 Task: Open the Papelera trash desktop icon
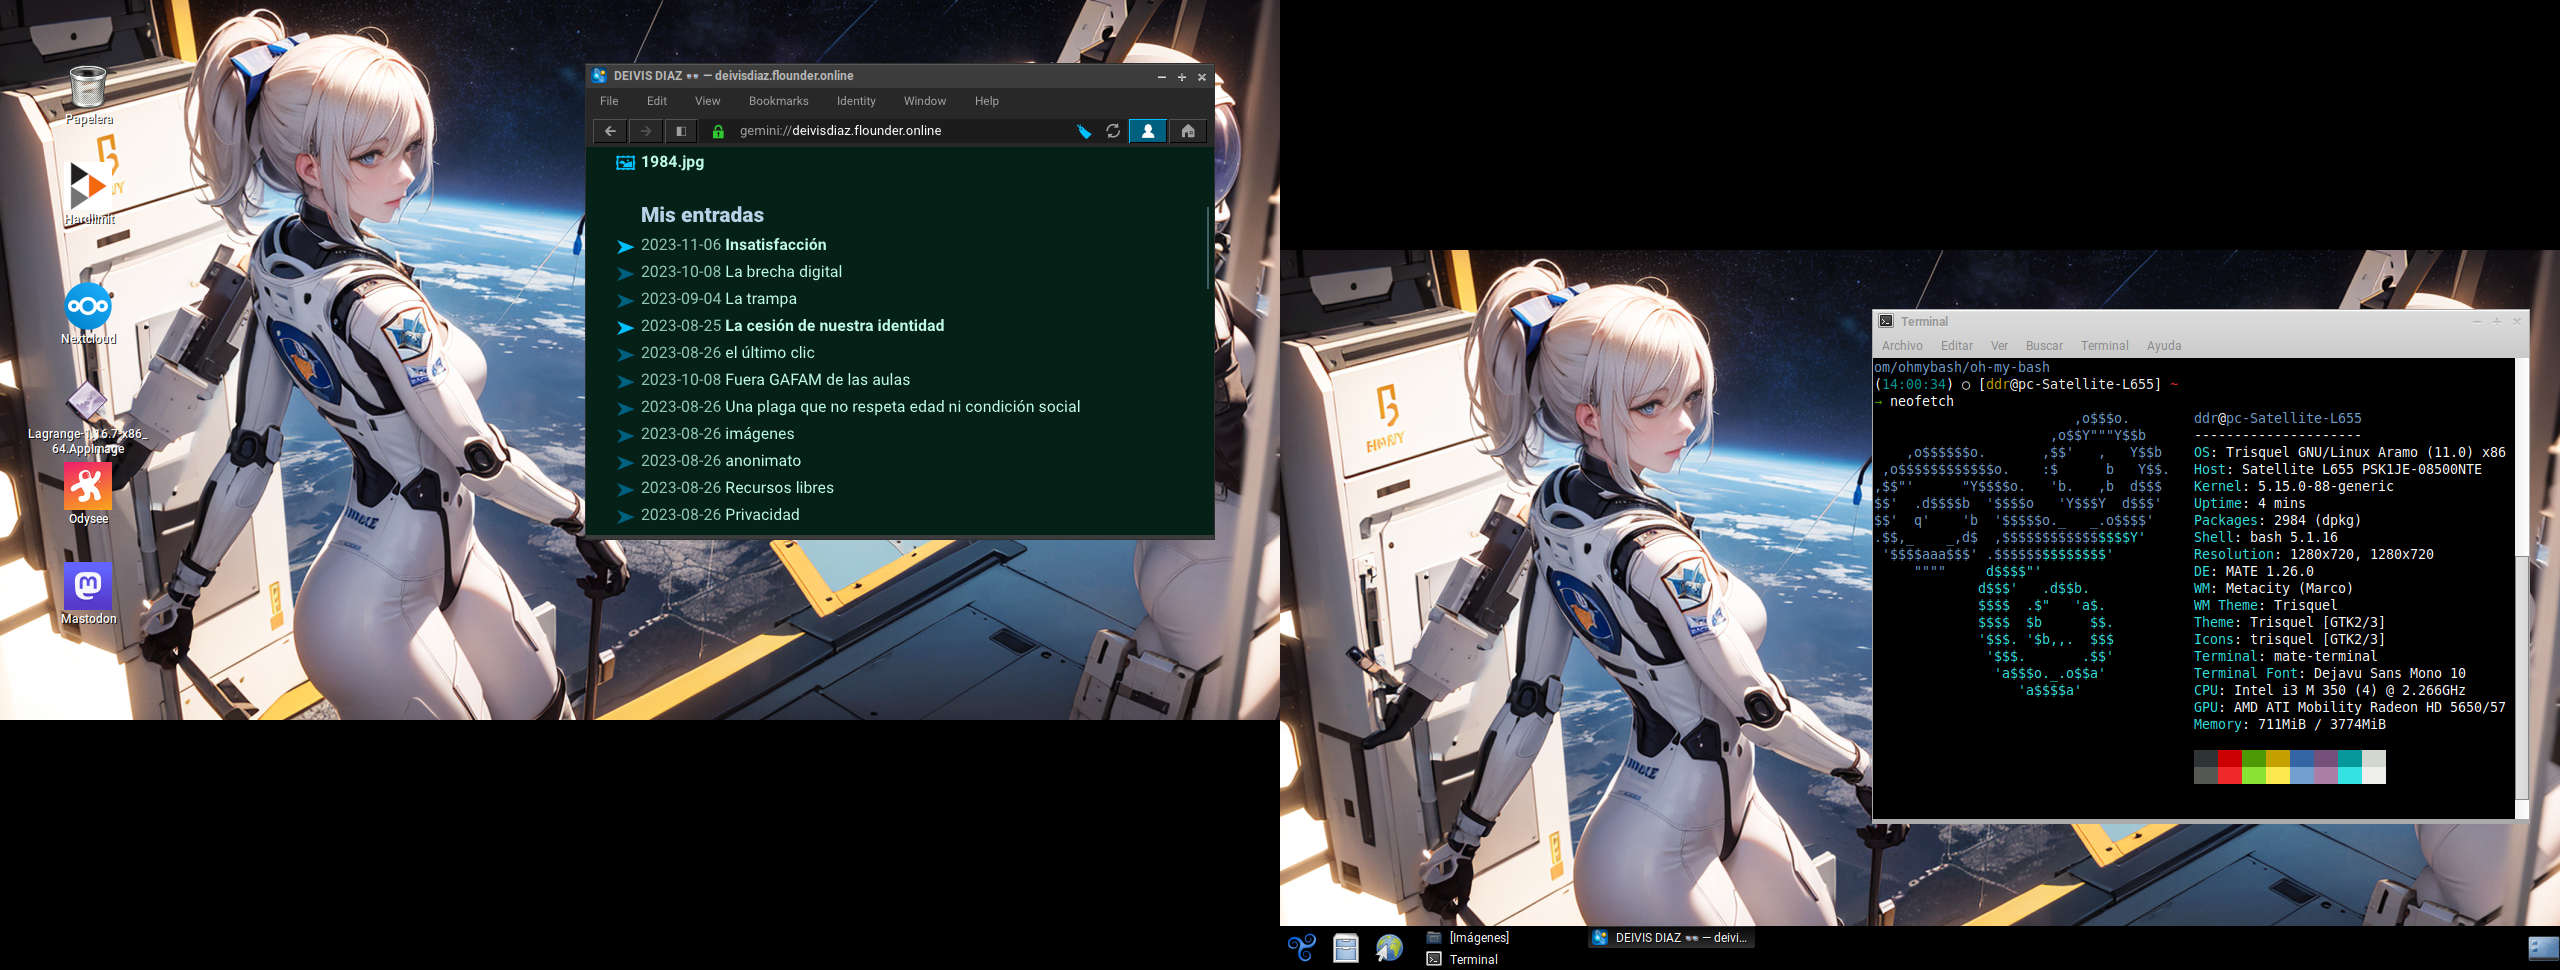point(88,96)
